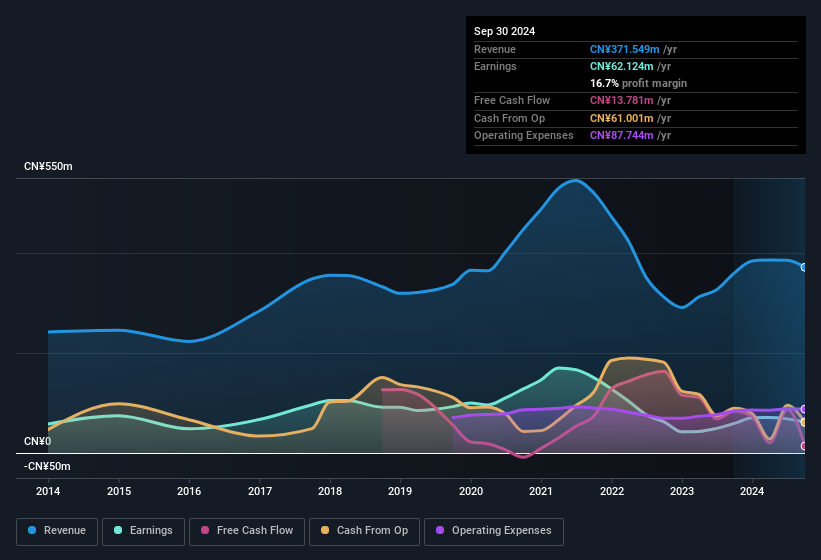Toggle the Revenue series in legend

coord(64,530)
